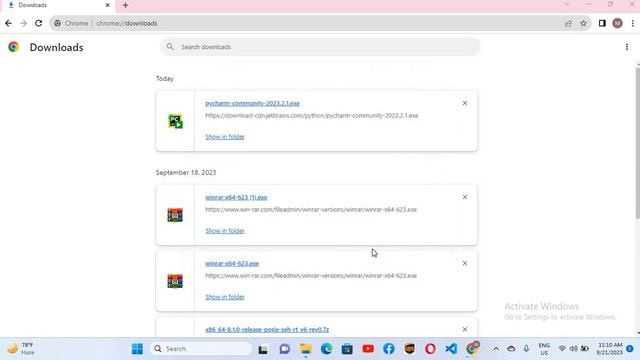Screen dimensions: 640x360
Task: Open winrar-x64-623.exe file link
Action: tap(232, 263)
